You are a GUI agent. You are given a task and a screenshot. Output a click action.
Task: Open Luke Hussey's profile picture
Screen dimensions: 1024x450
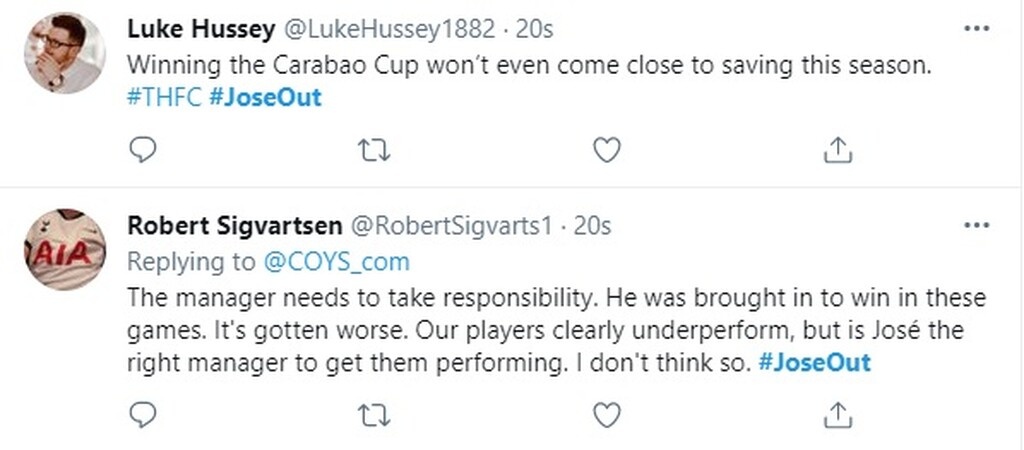(65, 53)
